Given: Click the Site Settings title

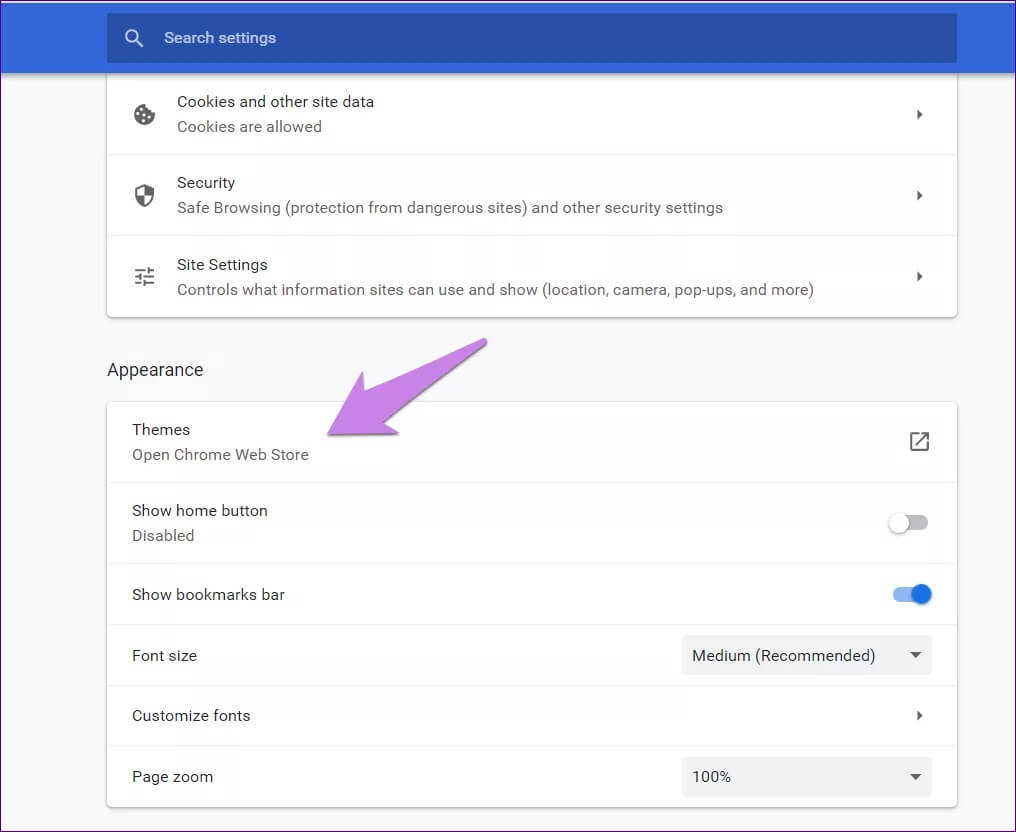Looking at the screenshot, I should pos(222,265).
